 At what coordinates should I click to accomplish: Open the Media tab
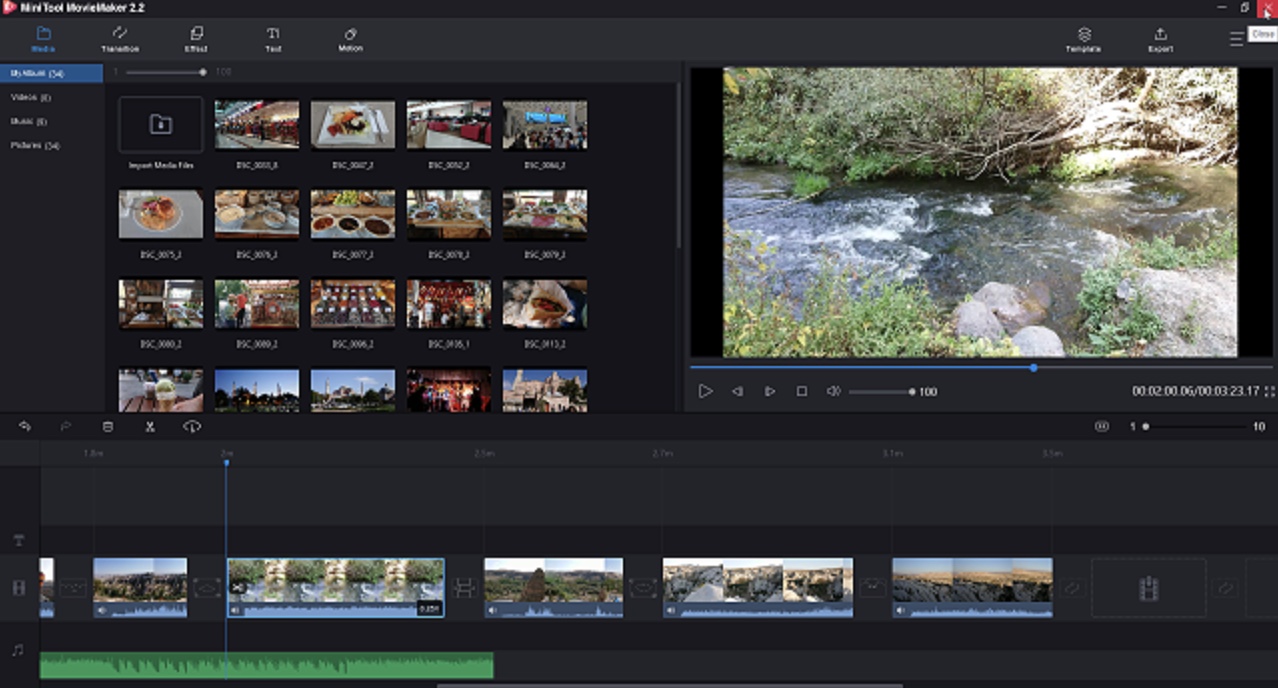click(43, 39)
